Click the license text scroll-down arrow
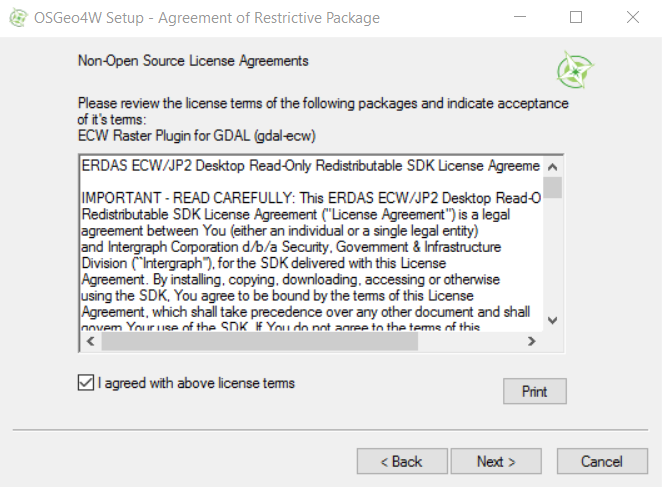The width and height of the screenshot is (662, 487). pyautogui.click(x=552, y=320)
